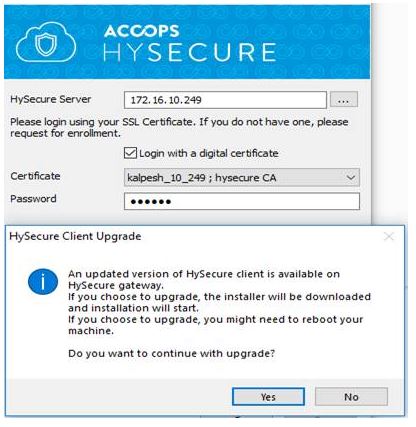The image size is (416, 427).
Task: Click the 'Login with a digital certificate' label
Action: 209,153
